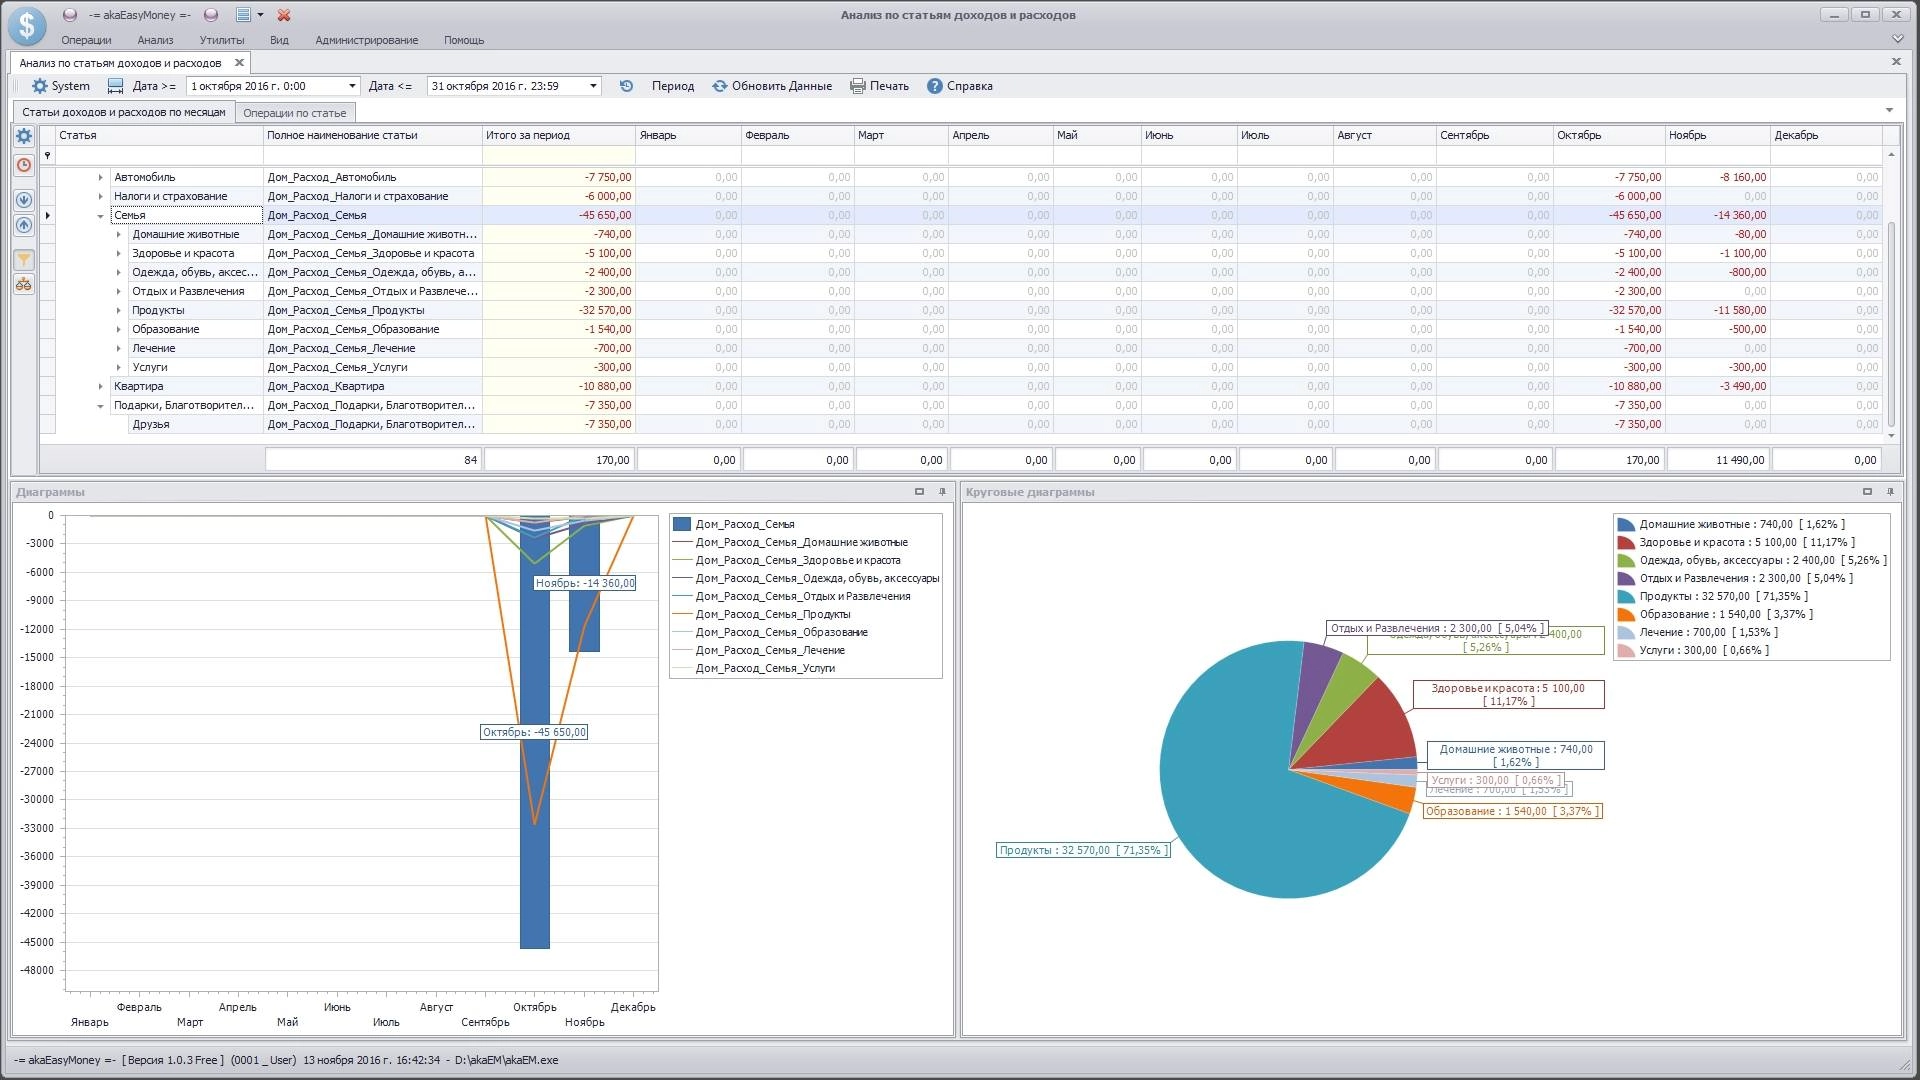Pin the Круговые диаграммы panel
1920x1080 pixels.
point(1890,492)
